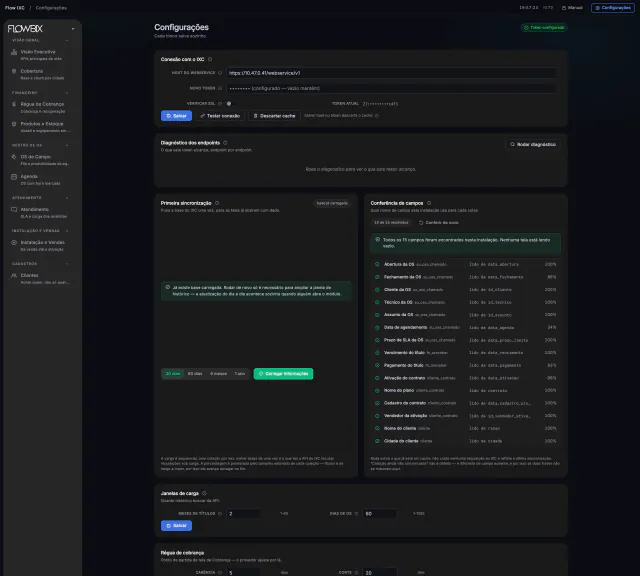Open the dropdown next to the Flowbix logo

[x=73, y=29]
